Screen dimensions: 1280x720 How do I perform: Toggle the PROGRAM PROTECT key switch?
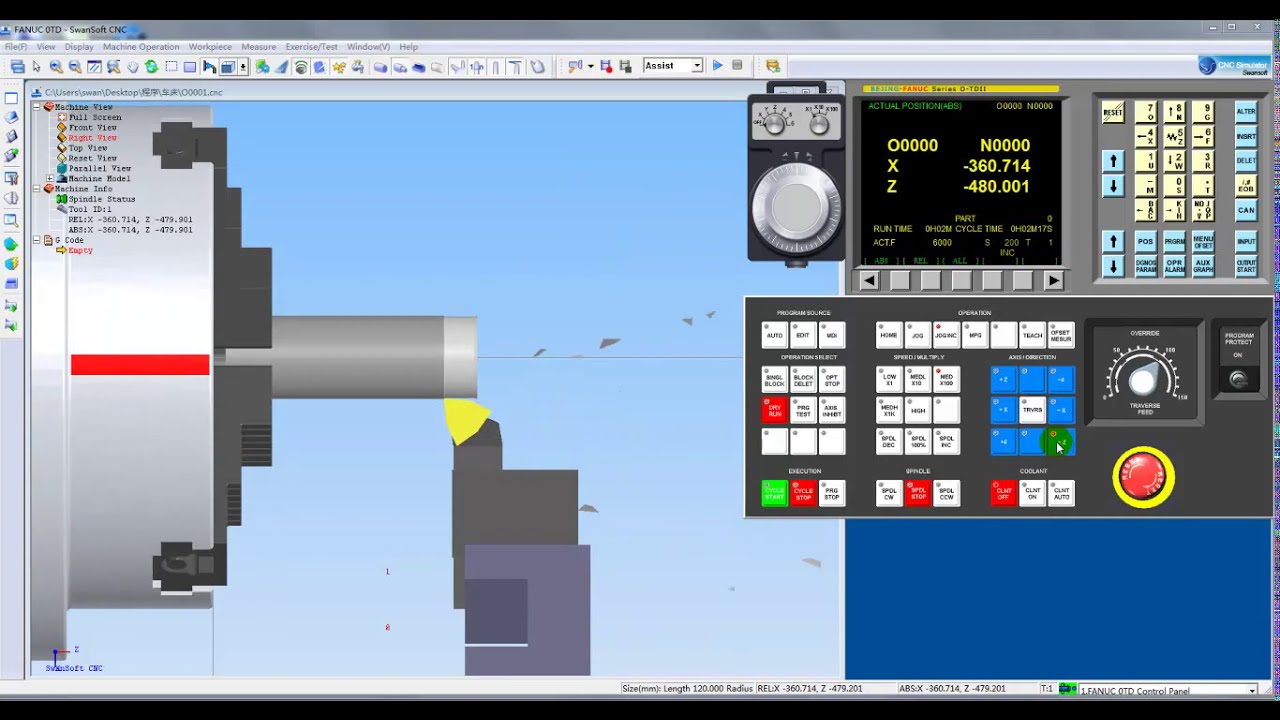pos(1239,380)
